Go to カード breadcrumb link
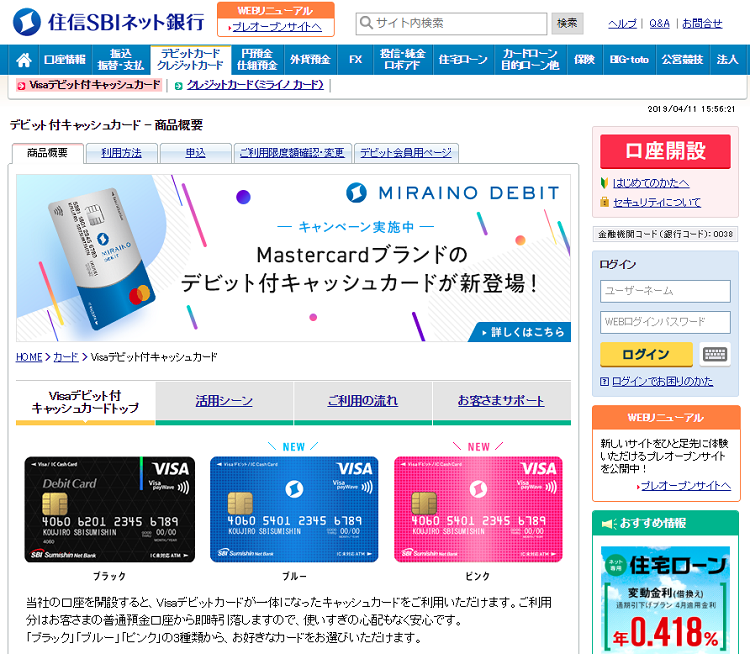The width and height of the screenshot is (750, 654). (66, 357)
